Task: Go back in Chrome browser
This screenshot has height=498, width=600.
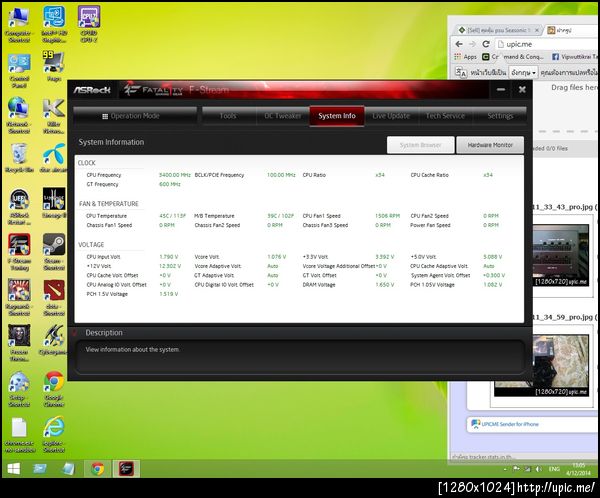Action: click(x=459, y=44)
